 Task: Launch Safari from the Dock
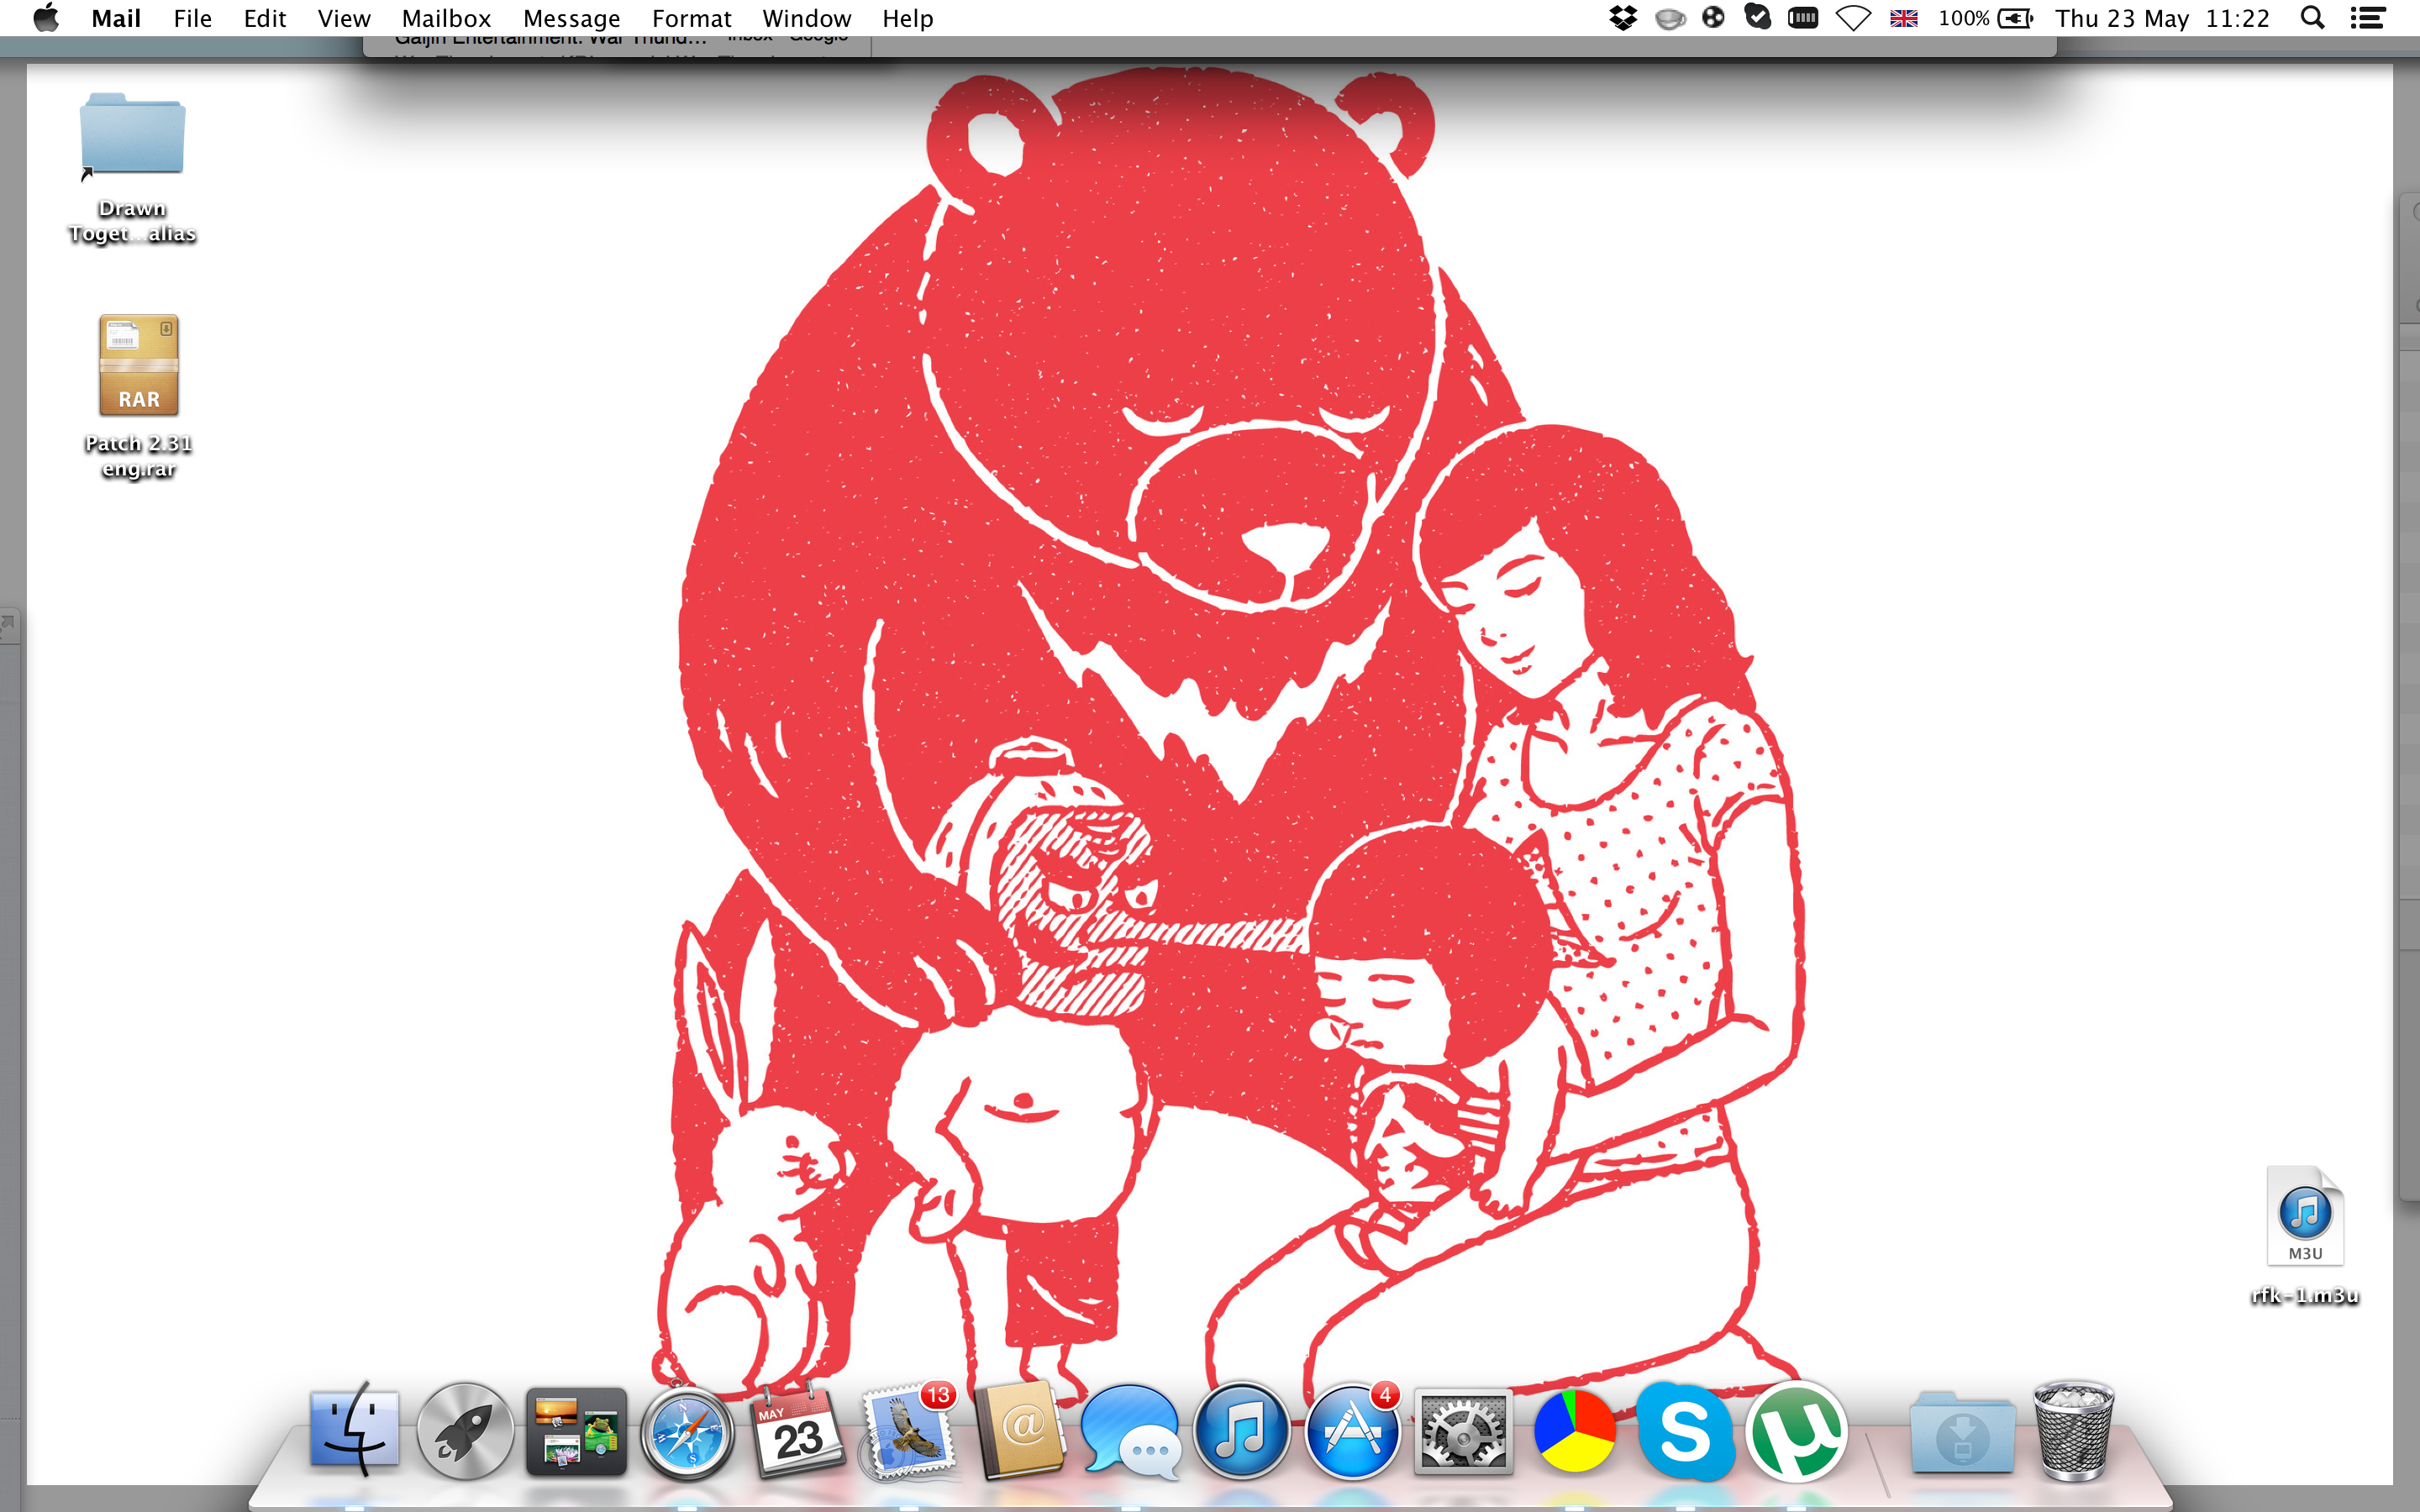coord(687,1434)
